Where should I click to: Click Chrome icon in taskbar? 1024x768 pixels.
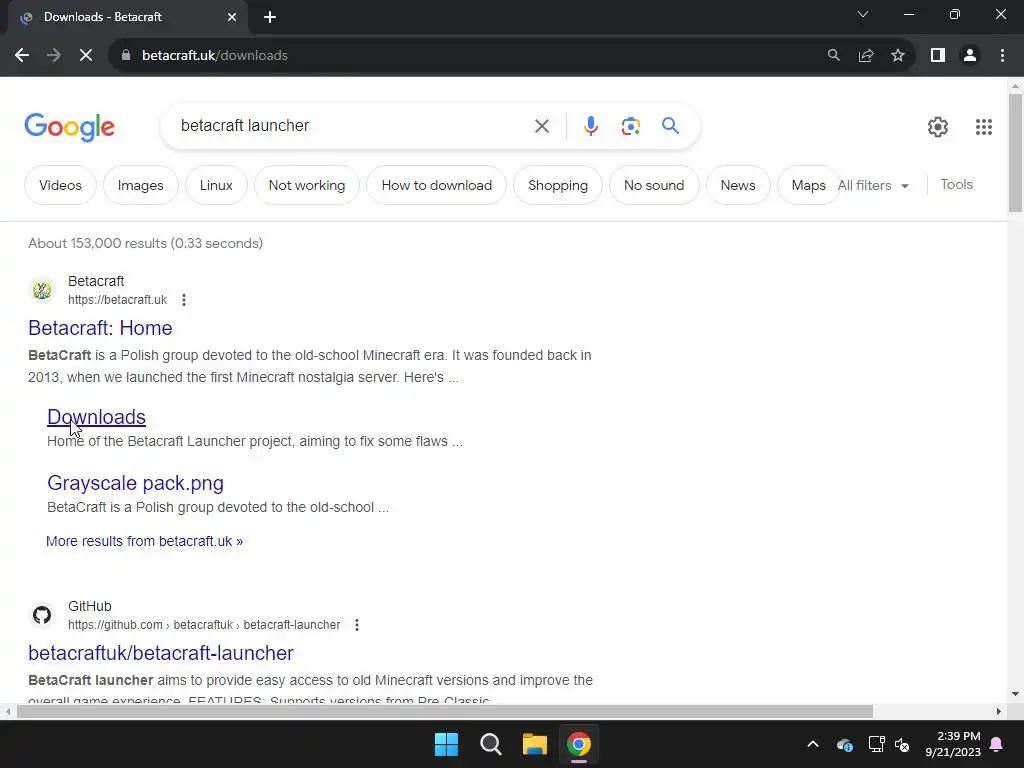pyautogui.click(x=579, y=744)
